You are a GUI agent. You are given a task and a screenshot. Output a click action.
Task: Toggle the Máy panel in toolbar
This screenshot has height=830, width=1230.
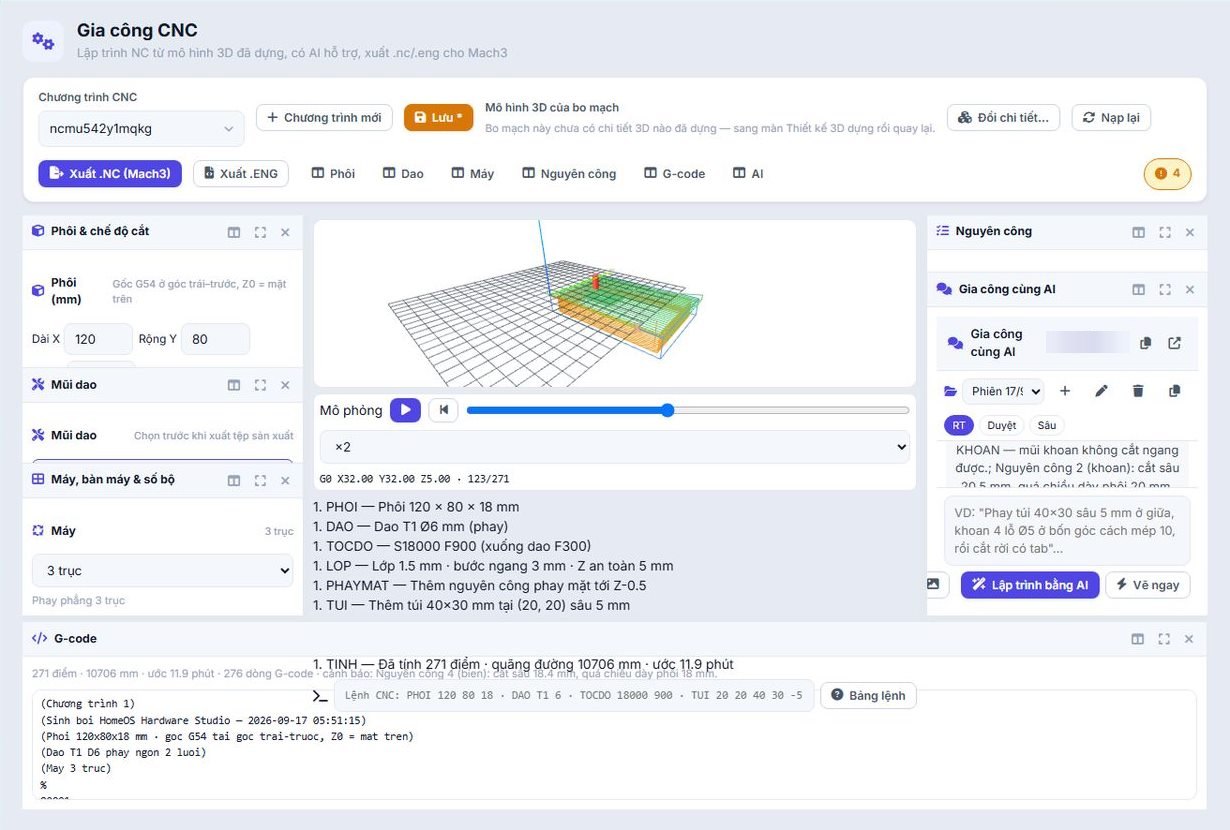pos(472,174)
